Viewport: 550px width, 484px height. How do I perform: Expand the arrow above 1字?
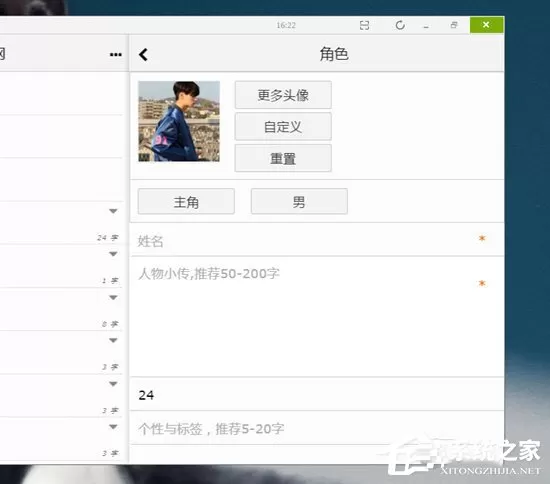click(x=113, y=254)
